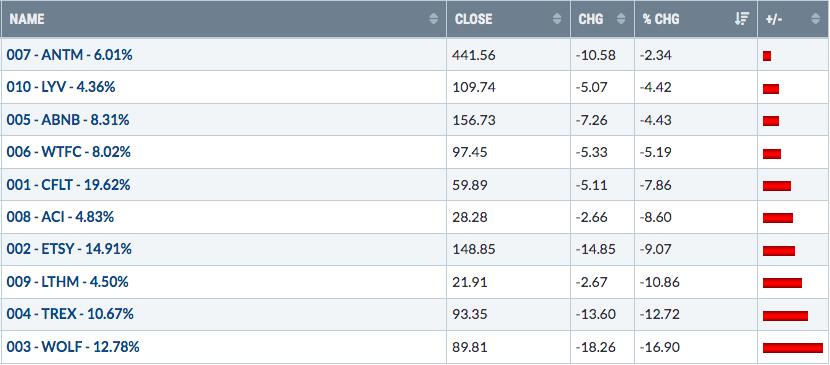Click WOLF's red change bar
Image resolution: width=830 pixels, height=365 pixels.
(x=793, y=348)
